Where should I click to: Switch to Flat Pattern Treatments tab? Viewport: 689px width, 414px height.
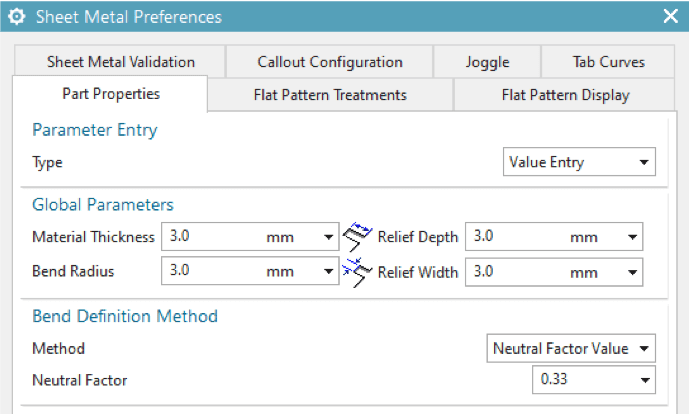329,95
